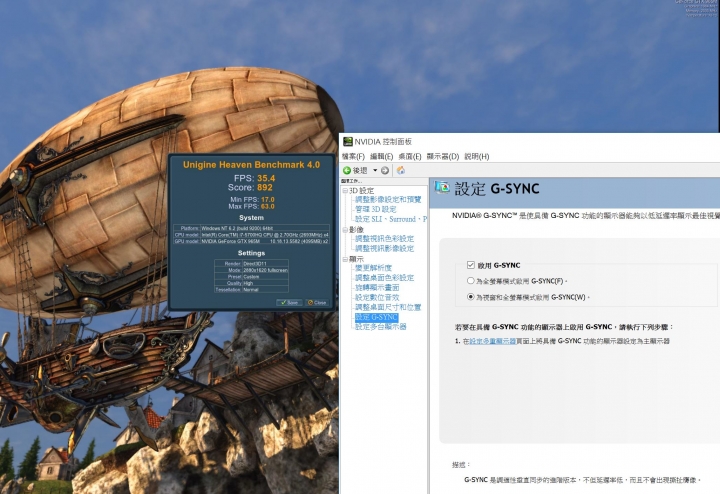The image size is (720, 494).
Task: Save the Heaven Benchmark results
Action: pos(289,303)
